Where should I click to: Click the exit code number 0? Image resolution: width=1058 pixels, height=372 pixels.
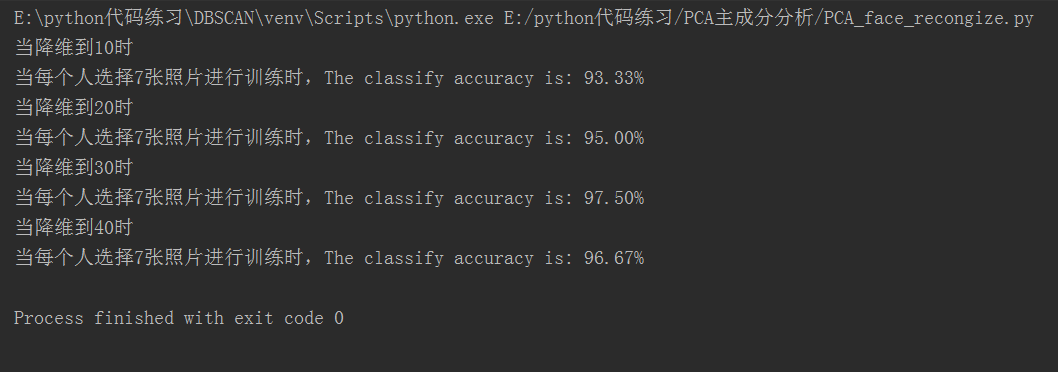pyautogui.click(x=339, y=318)
